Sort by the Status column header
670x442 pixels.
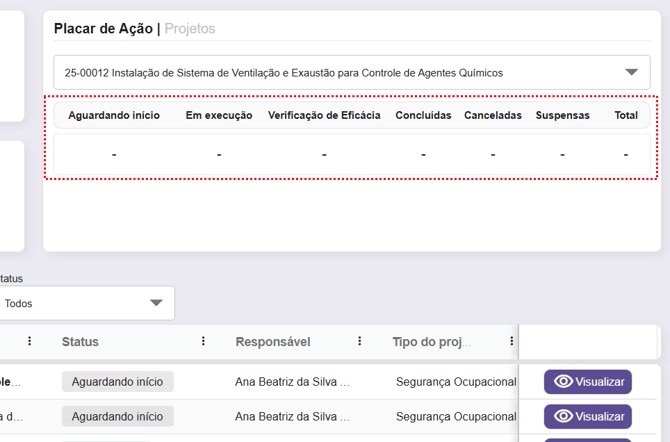pos(80,342)
